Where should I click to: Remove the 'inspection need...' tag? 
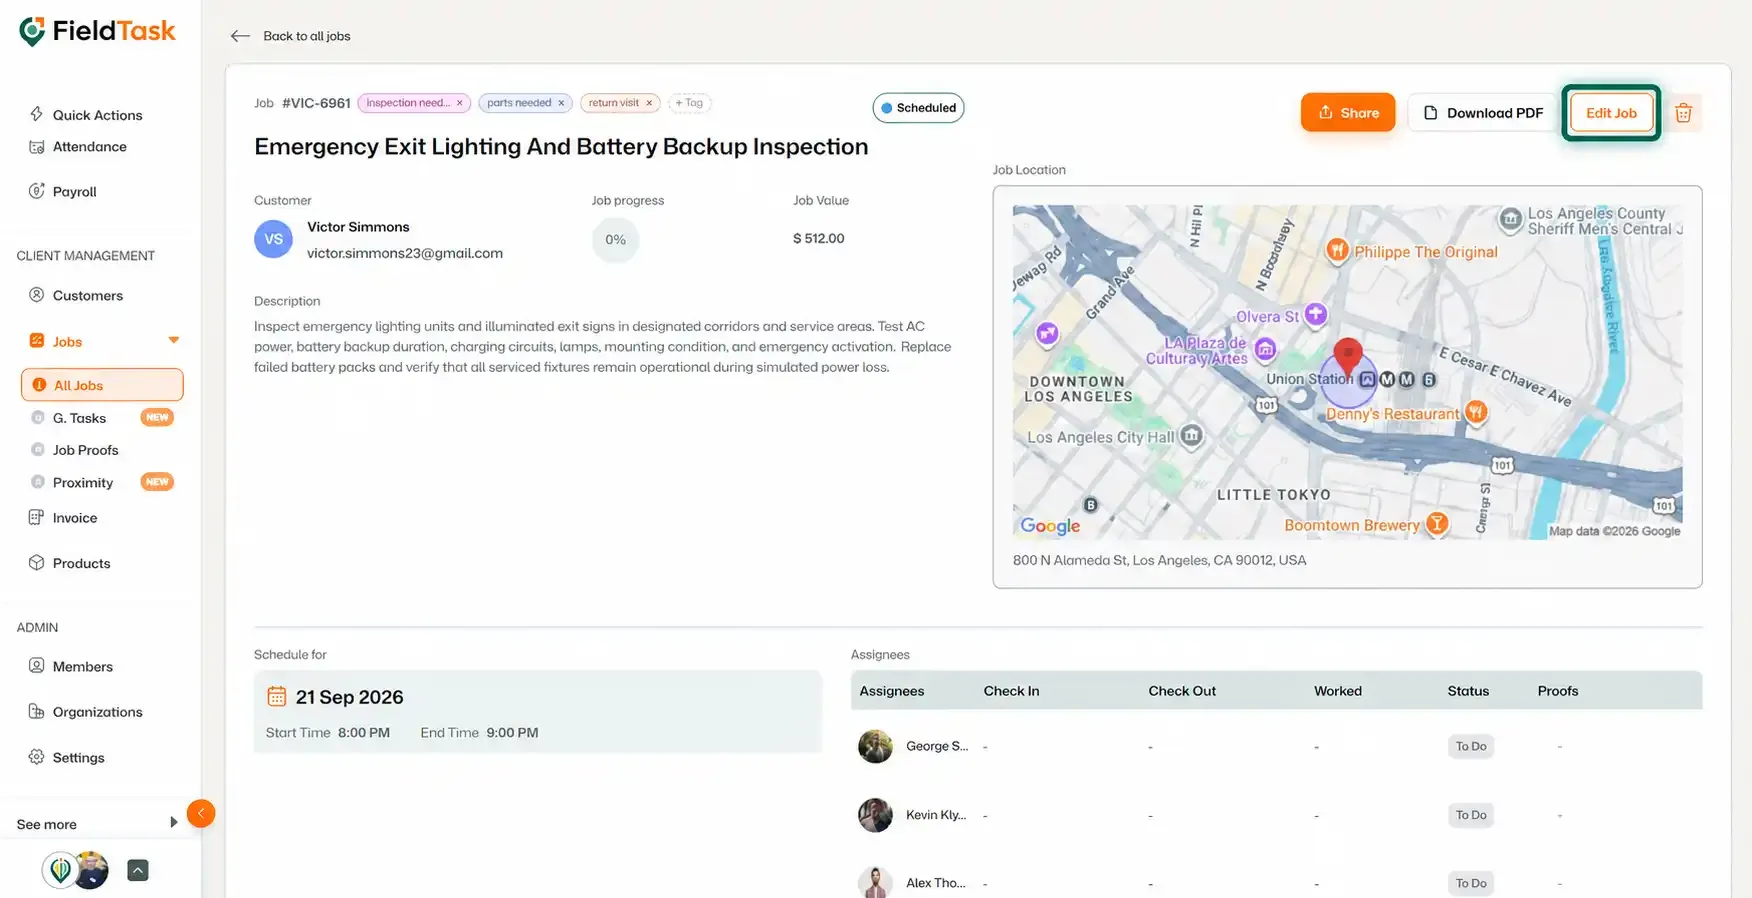click(x=460, y=103)
